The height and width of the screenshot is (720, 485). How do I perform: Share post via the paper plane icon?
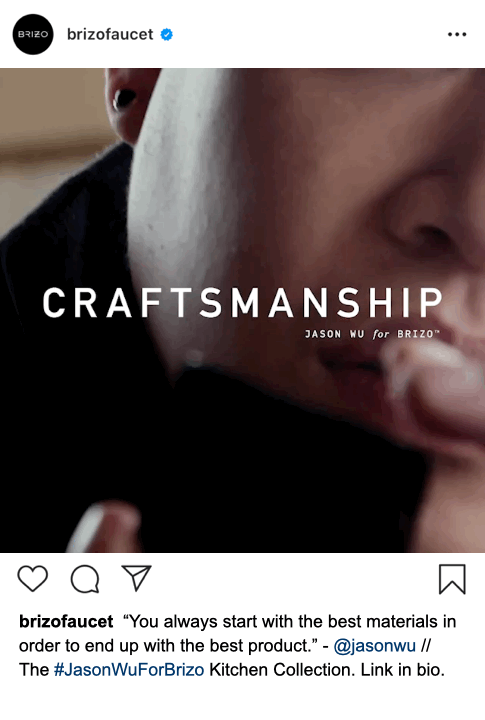point(136,578)
